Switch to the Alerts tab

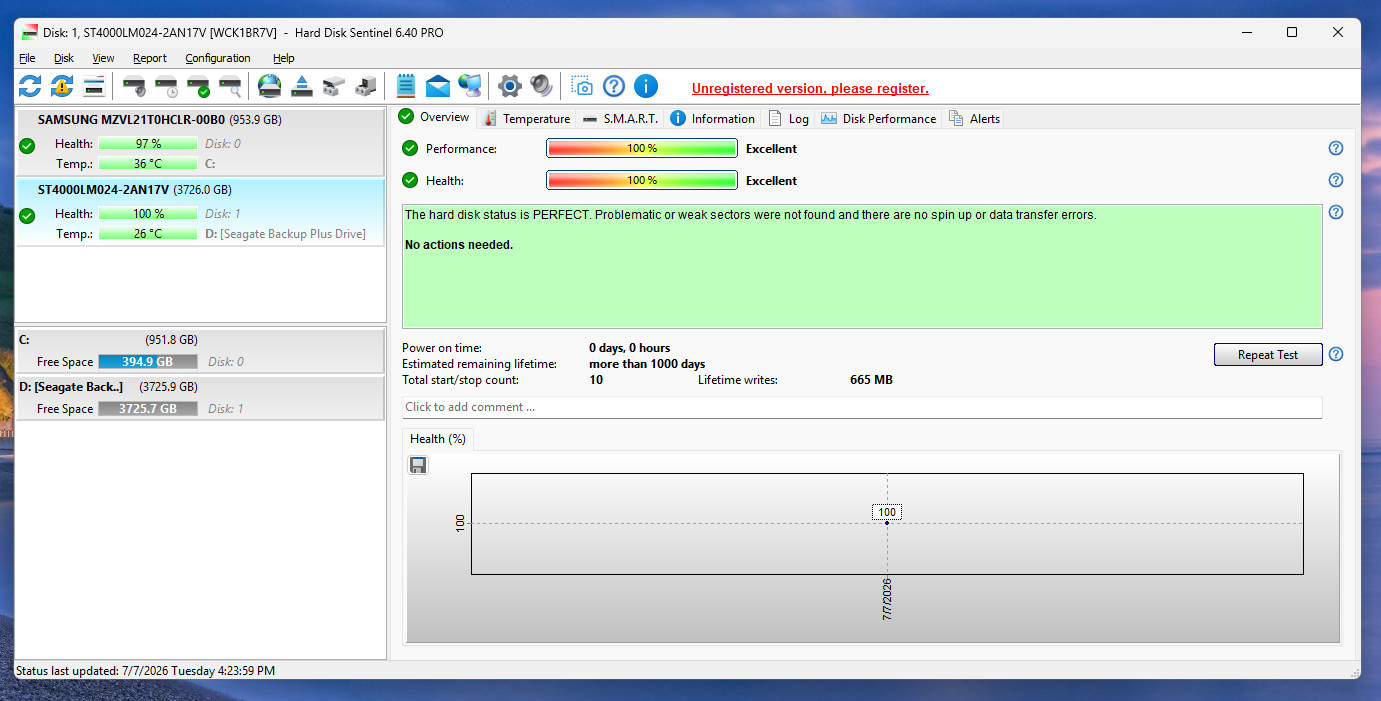click(974, 118)
